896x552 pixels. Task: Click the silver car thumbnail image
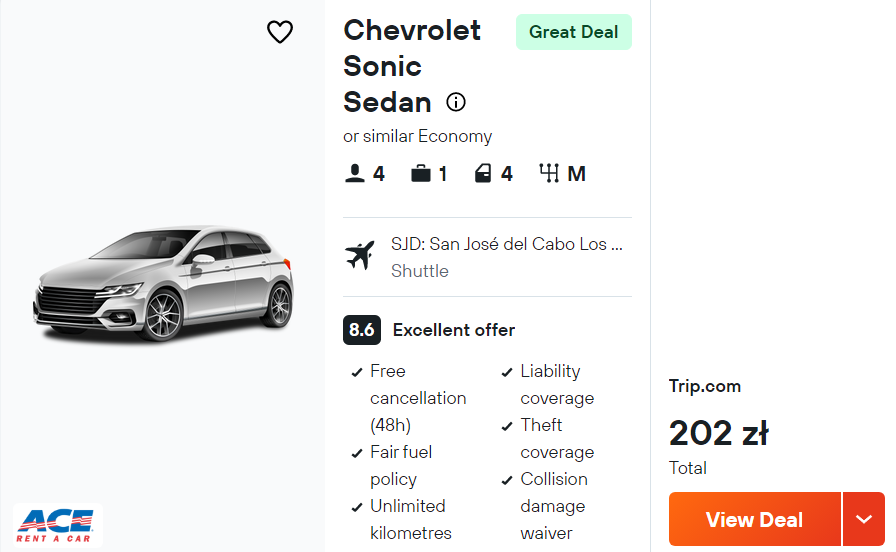tap(163, 282)
